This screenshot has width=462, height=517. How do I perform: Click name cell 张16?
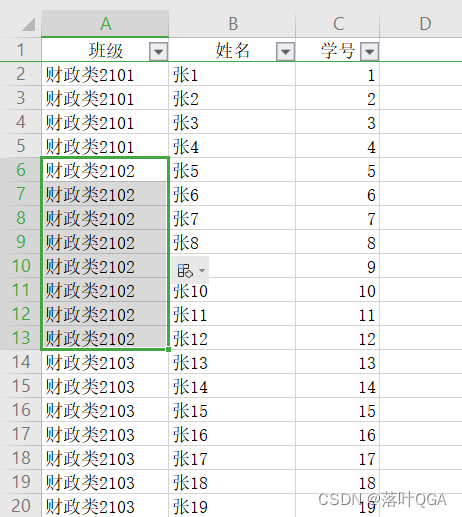(x=232, y=434)
